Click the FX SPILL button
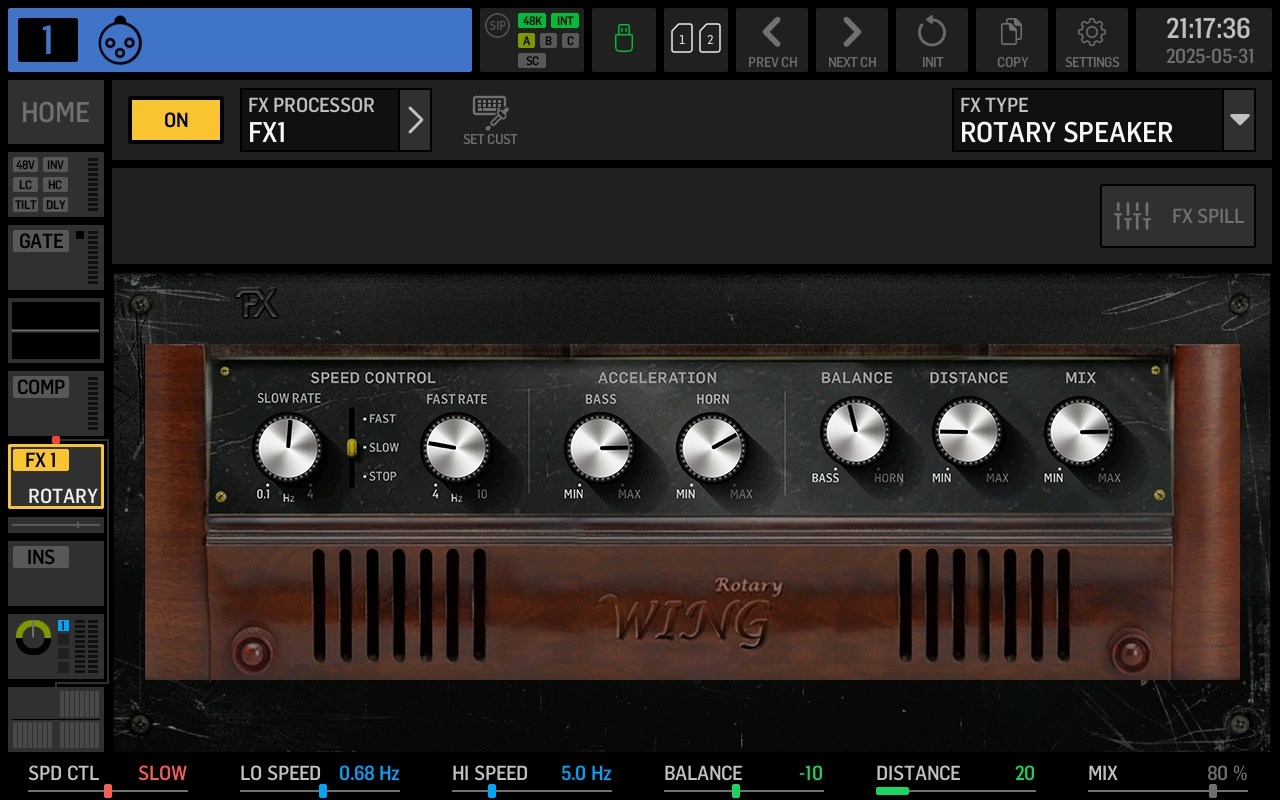This screenshot has height=800, width=1280. coord(1178,216)
